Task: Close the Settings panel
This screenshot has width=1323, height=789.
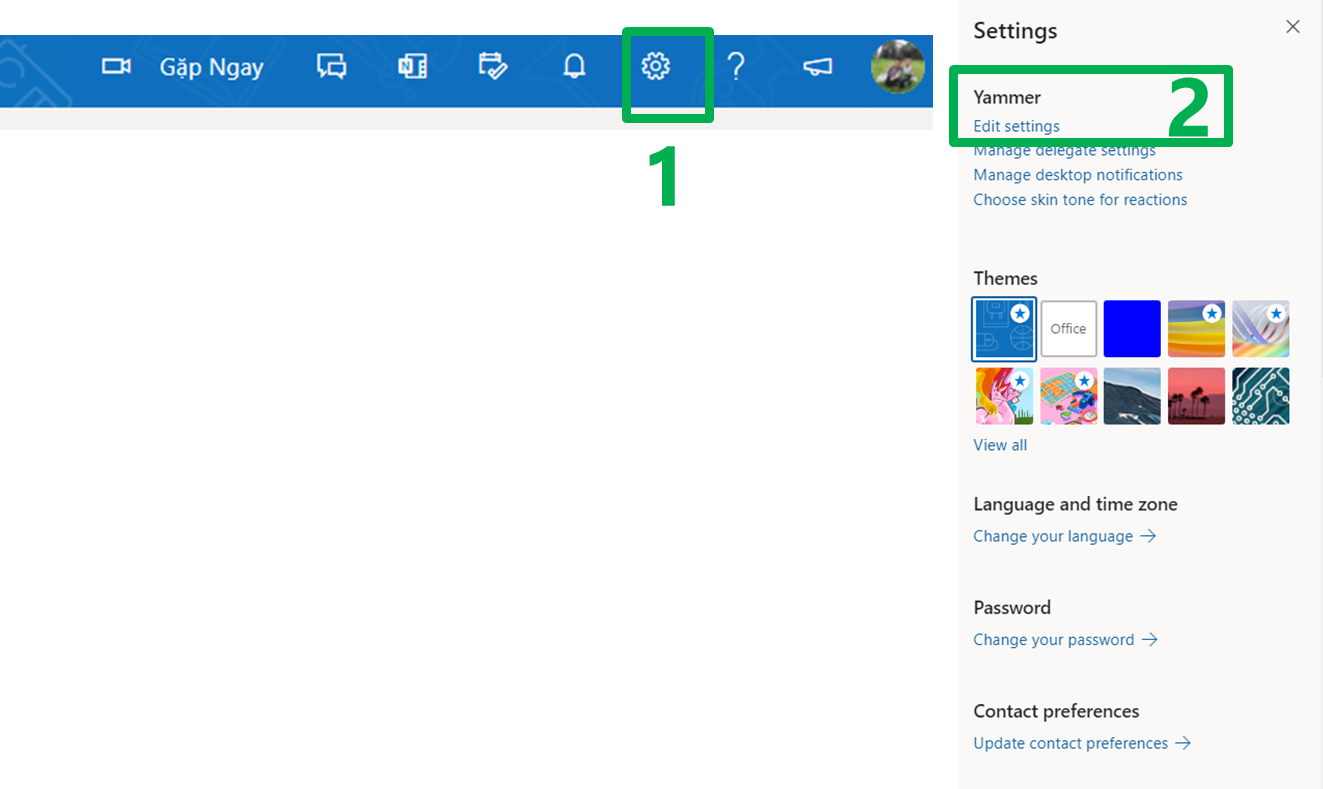Action: [x=1293, y=27]
